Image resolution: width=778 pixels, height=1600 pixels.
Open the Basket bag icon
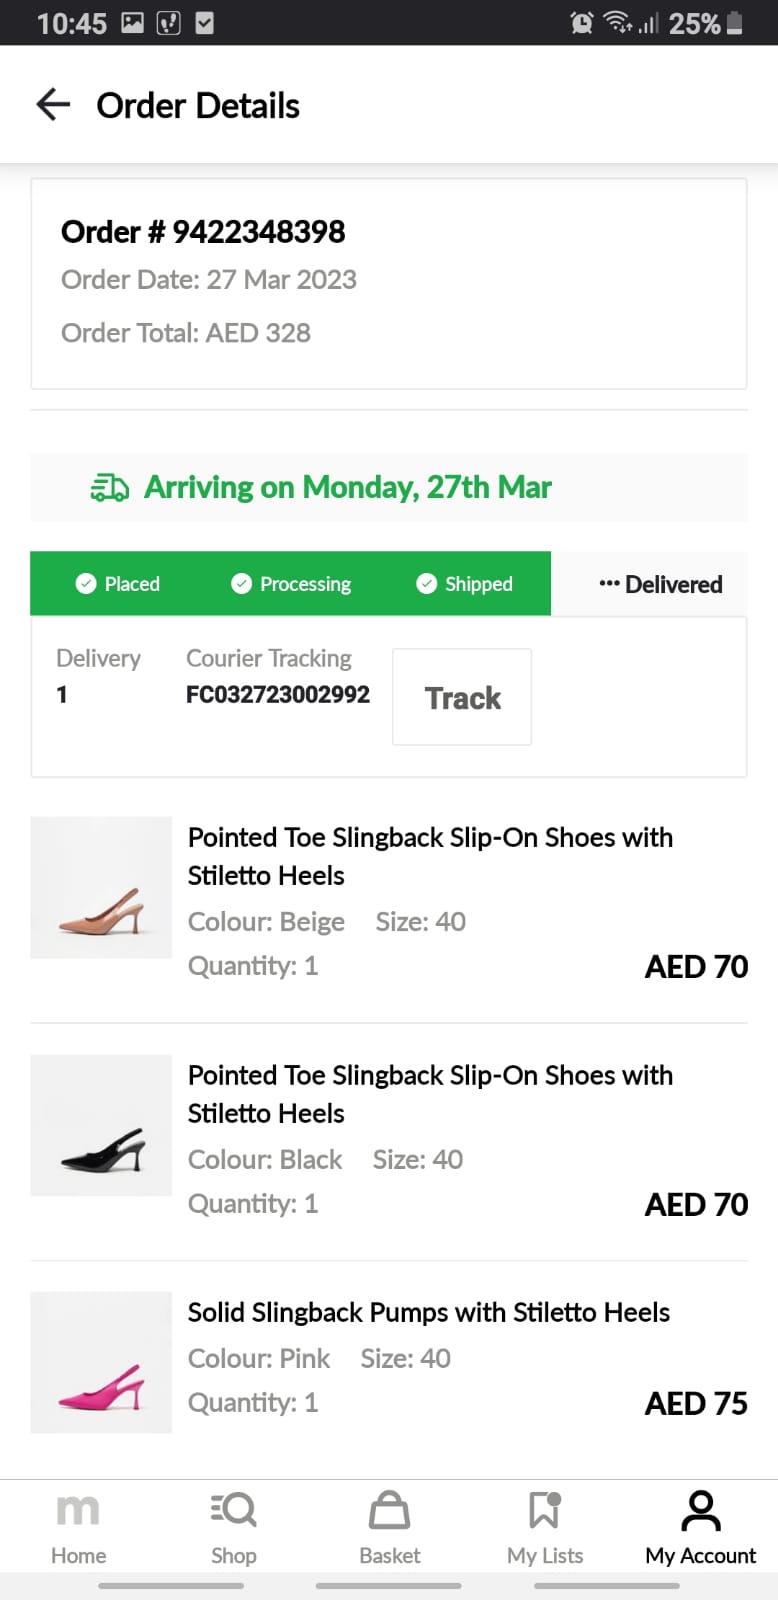point(389,1510)
